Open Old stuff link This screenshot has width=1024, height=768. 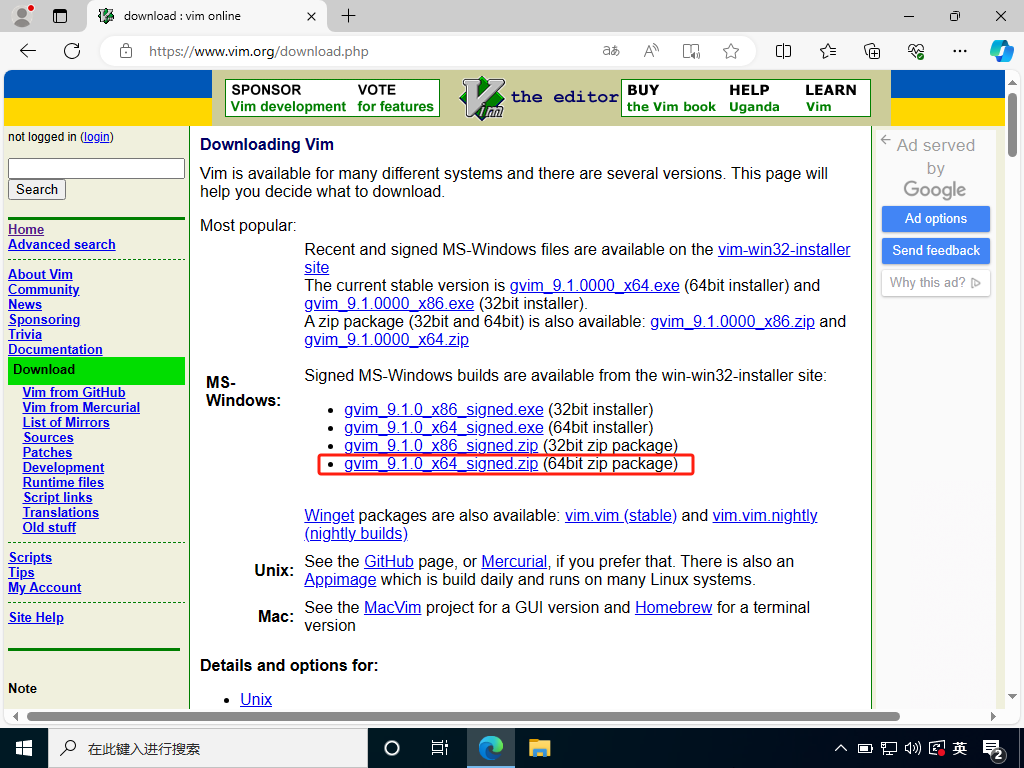49,527
